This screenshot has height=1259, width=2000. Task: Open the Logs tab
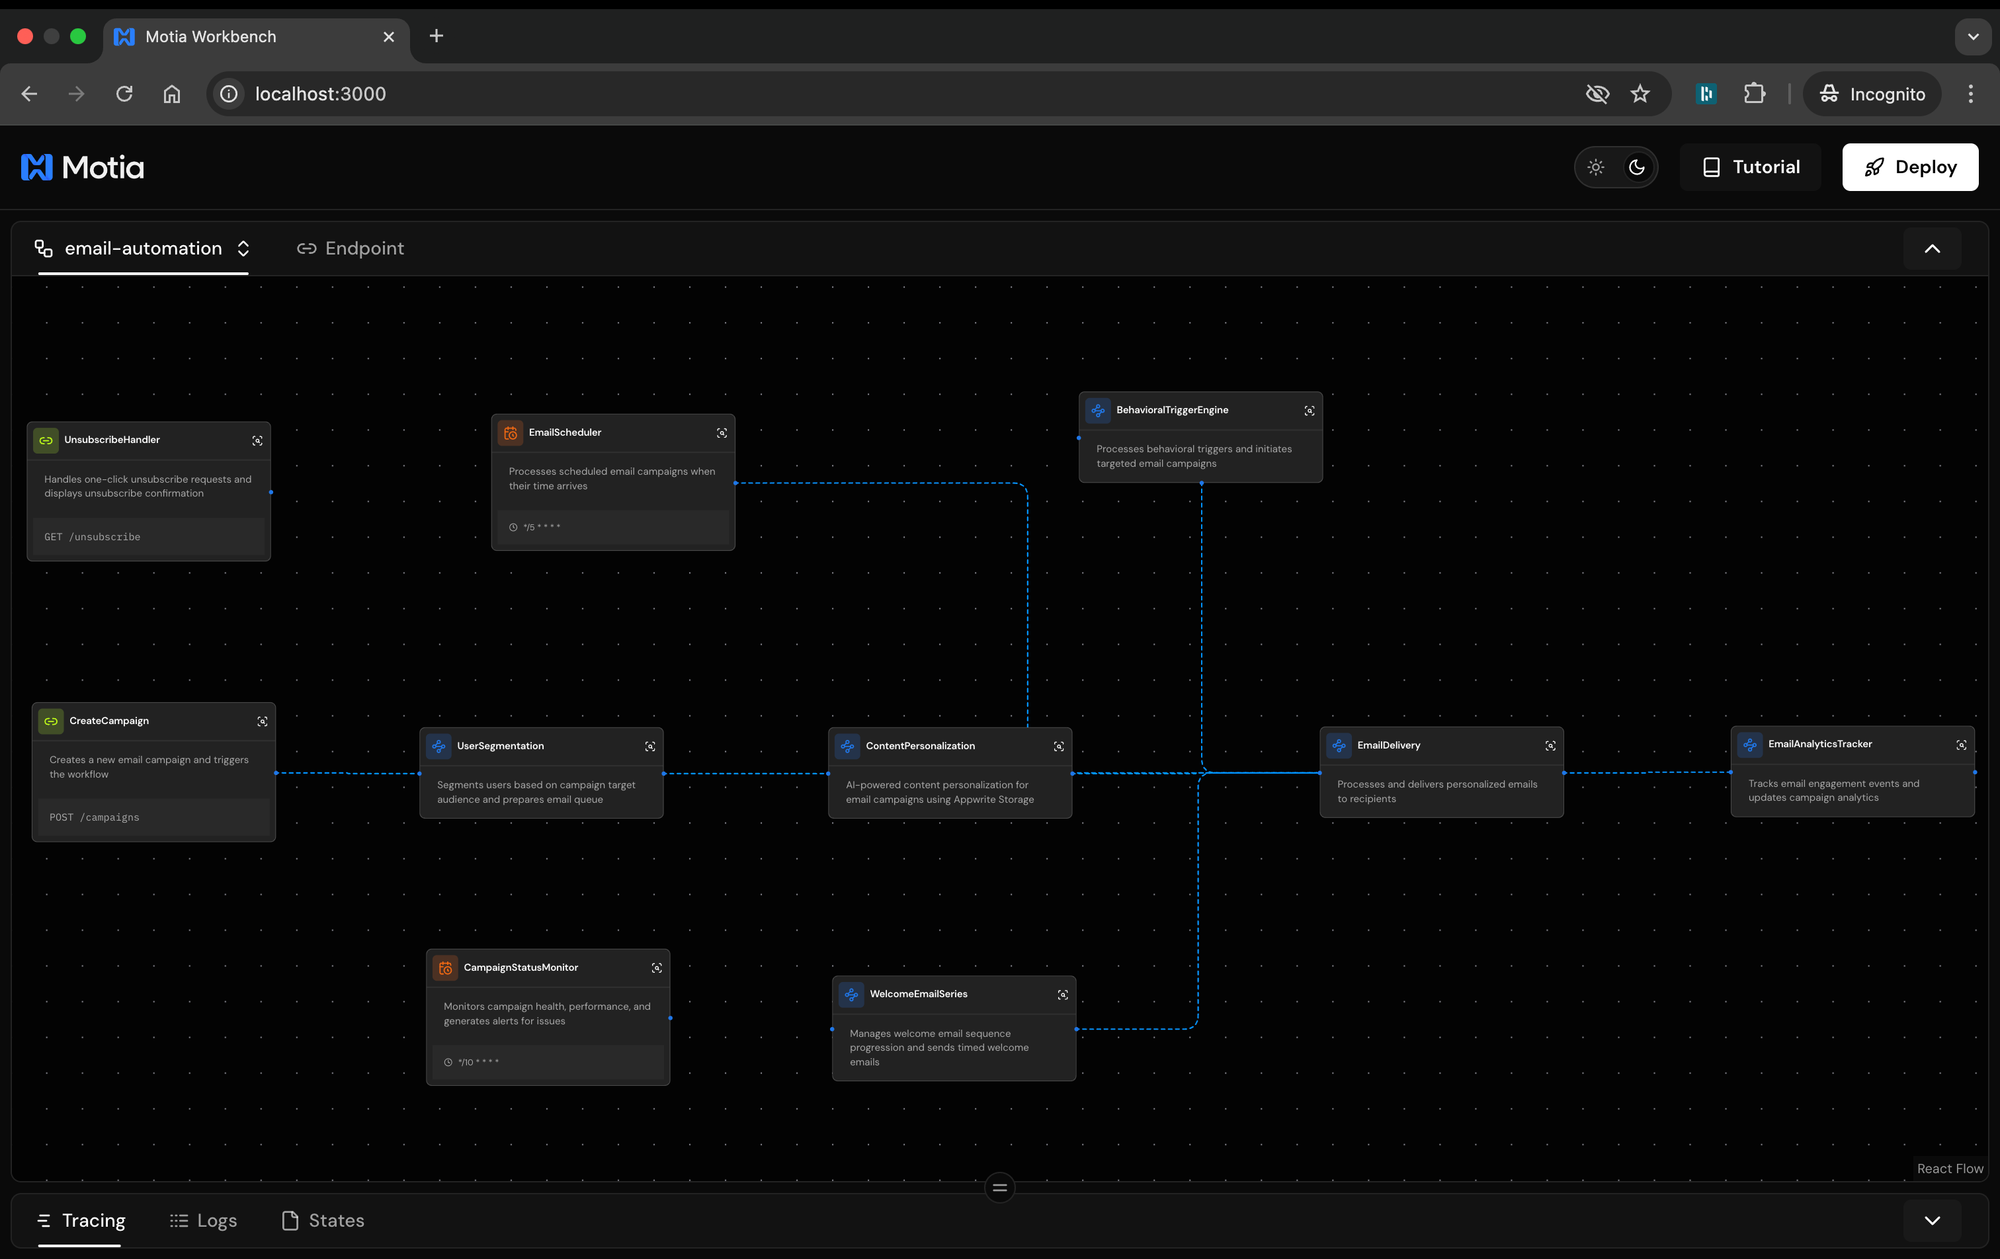pyautogui.click(x=204, y=1220)
